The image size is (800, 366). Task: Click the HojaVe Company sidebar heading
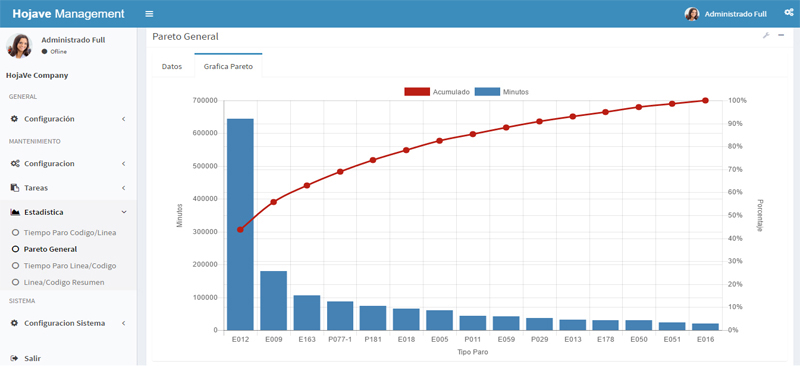click(37, 76)
